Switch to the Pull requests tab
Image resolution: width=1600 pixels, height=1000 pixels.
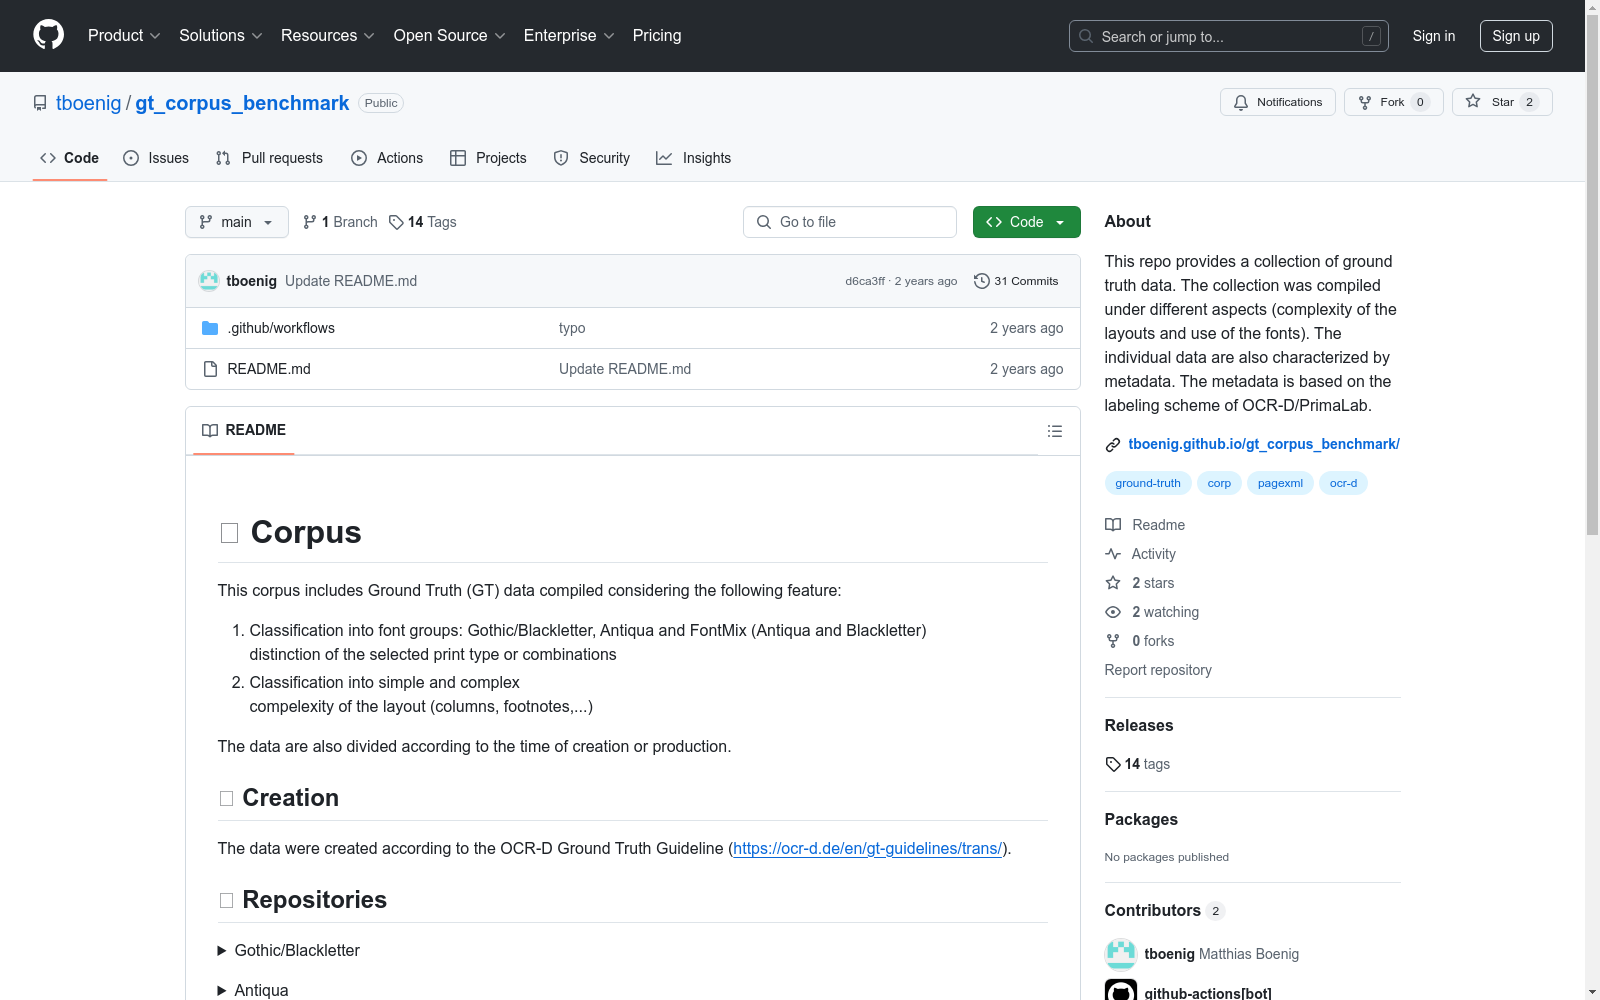[269, 158]
